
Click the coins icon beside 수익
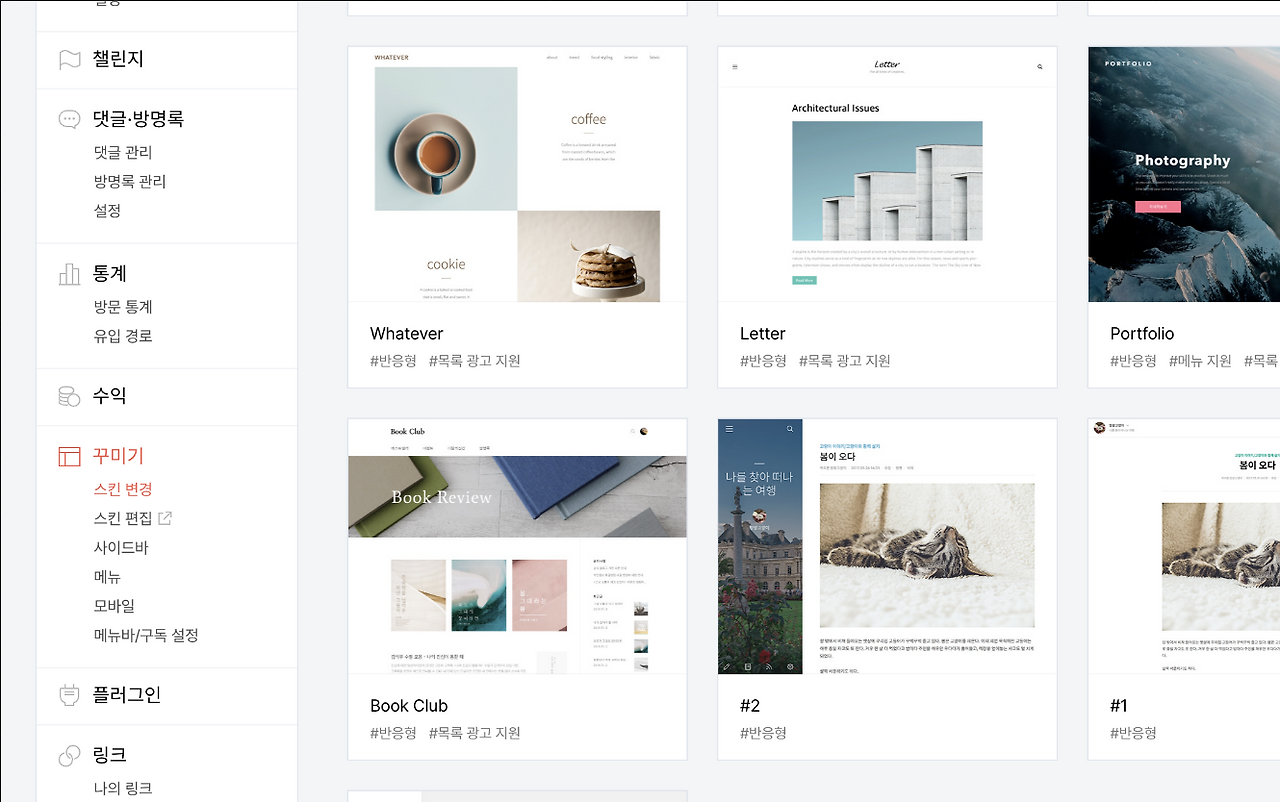[69, 396]
